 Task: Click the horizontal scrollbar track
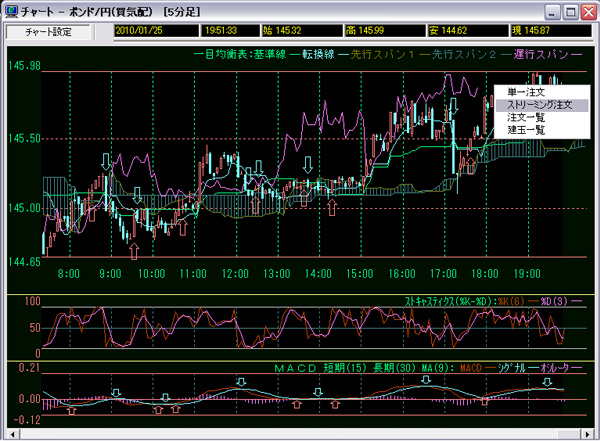tap(300, 434)
